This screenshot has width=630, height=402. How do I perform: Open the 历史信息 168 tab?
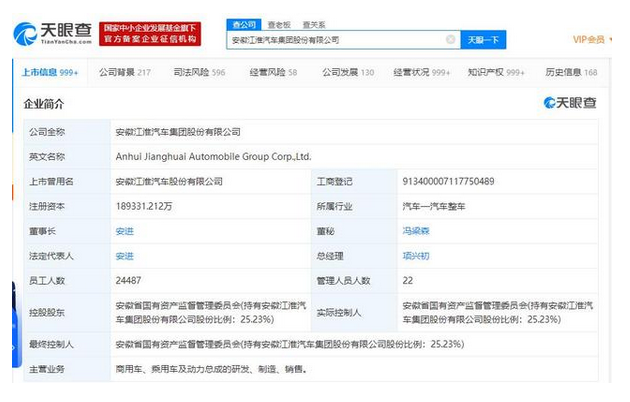(571, 73)
